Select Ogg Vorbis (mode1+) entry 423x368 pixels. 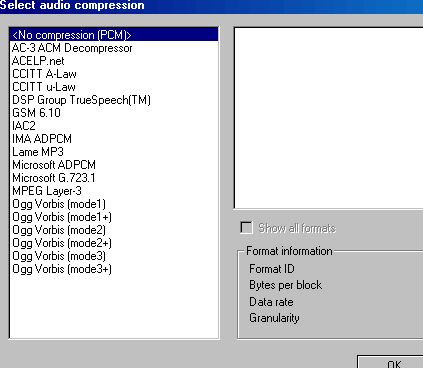114,217
